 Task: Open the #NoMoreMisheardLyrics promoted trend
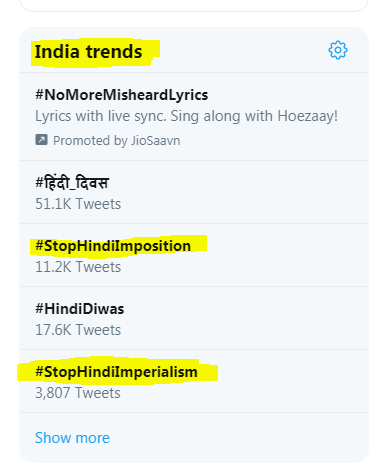[122, 95]
